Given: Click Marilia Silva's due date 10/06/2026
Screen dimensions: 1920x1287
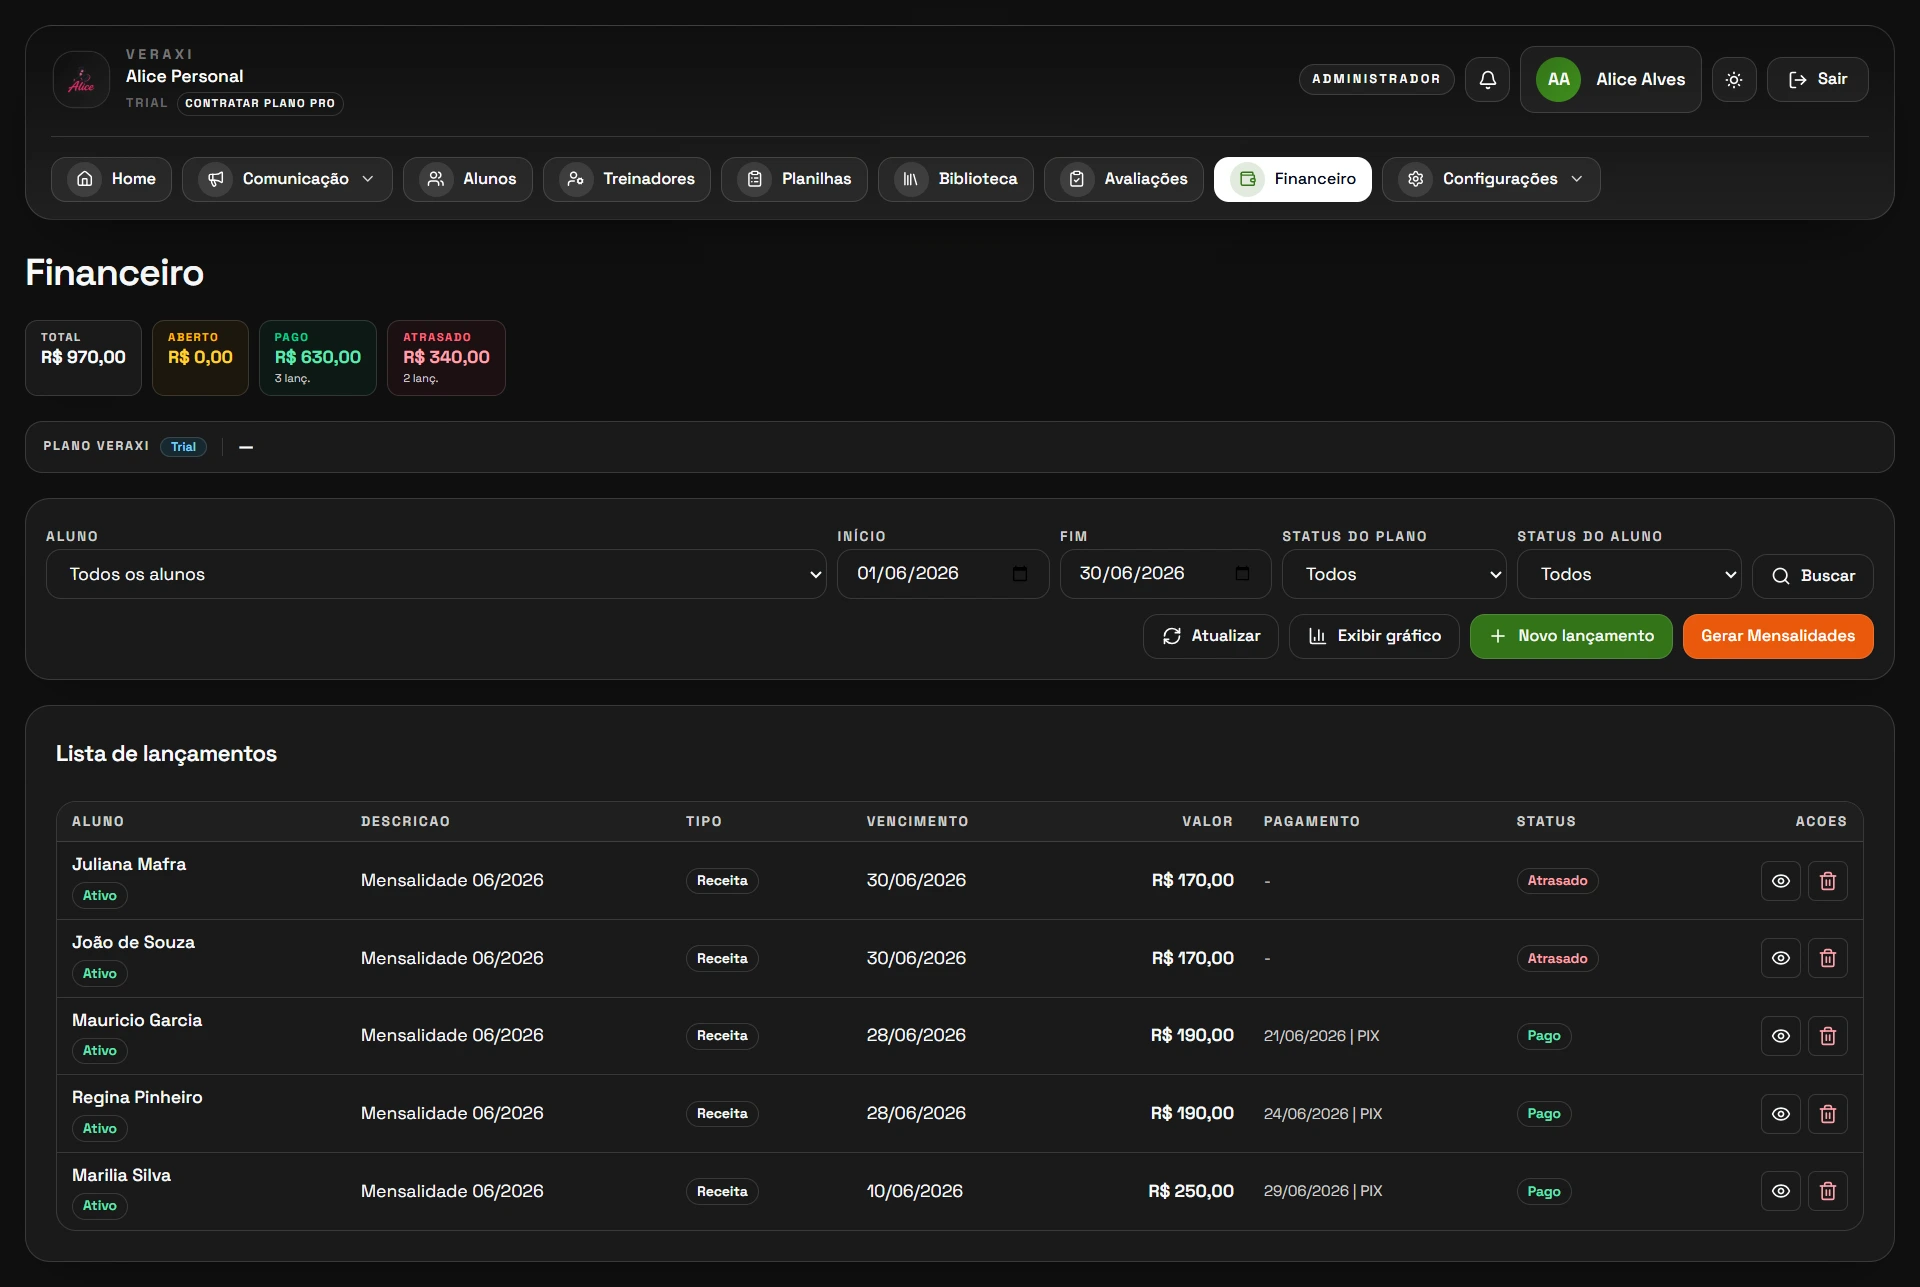Looking at the screenshot, I should [x=914, y=1191].
